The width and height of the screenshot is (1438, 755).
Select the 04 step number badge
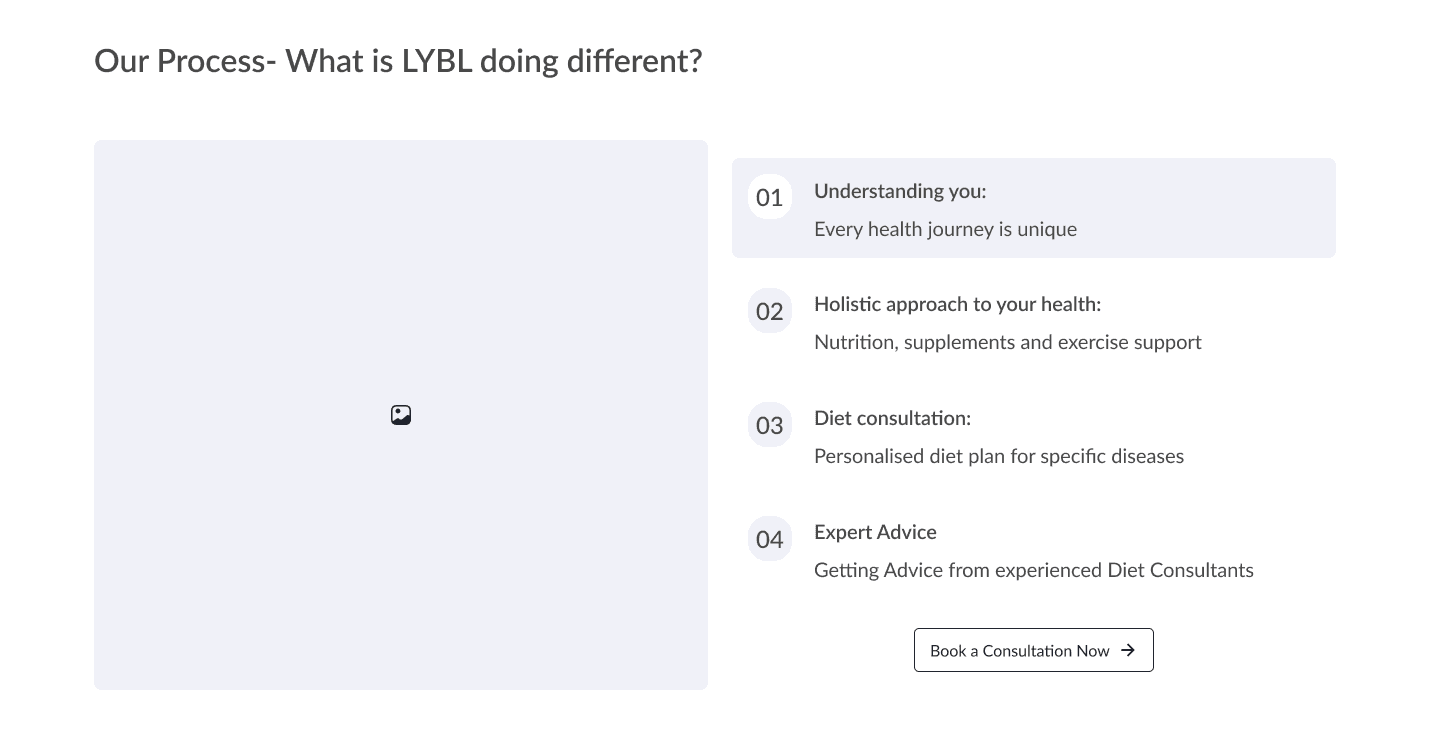[x=769, y=539]
